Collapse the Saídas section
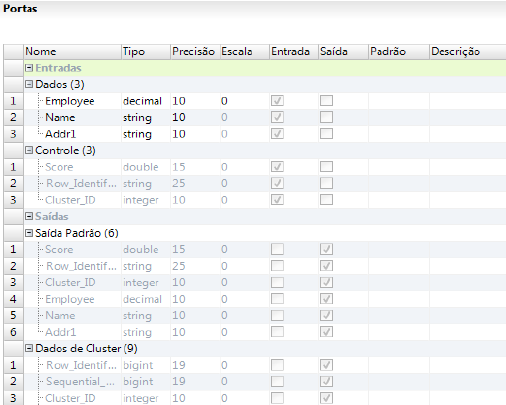Screen dimensions: 506x405 pyautogui.click(x=29, y=216)
